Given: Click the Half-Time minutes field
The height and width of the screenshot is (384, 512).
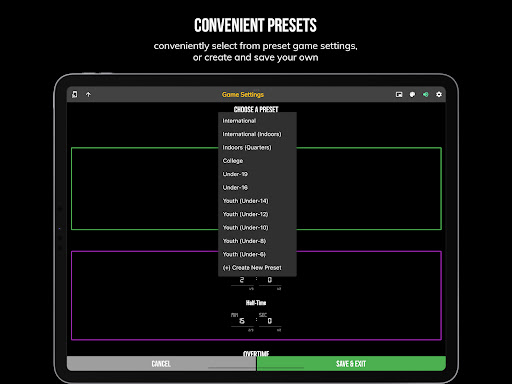Looking at the screenshot, I should pos(242,321).
